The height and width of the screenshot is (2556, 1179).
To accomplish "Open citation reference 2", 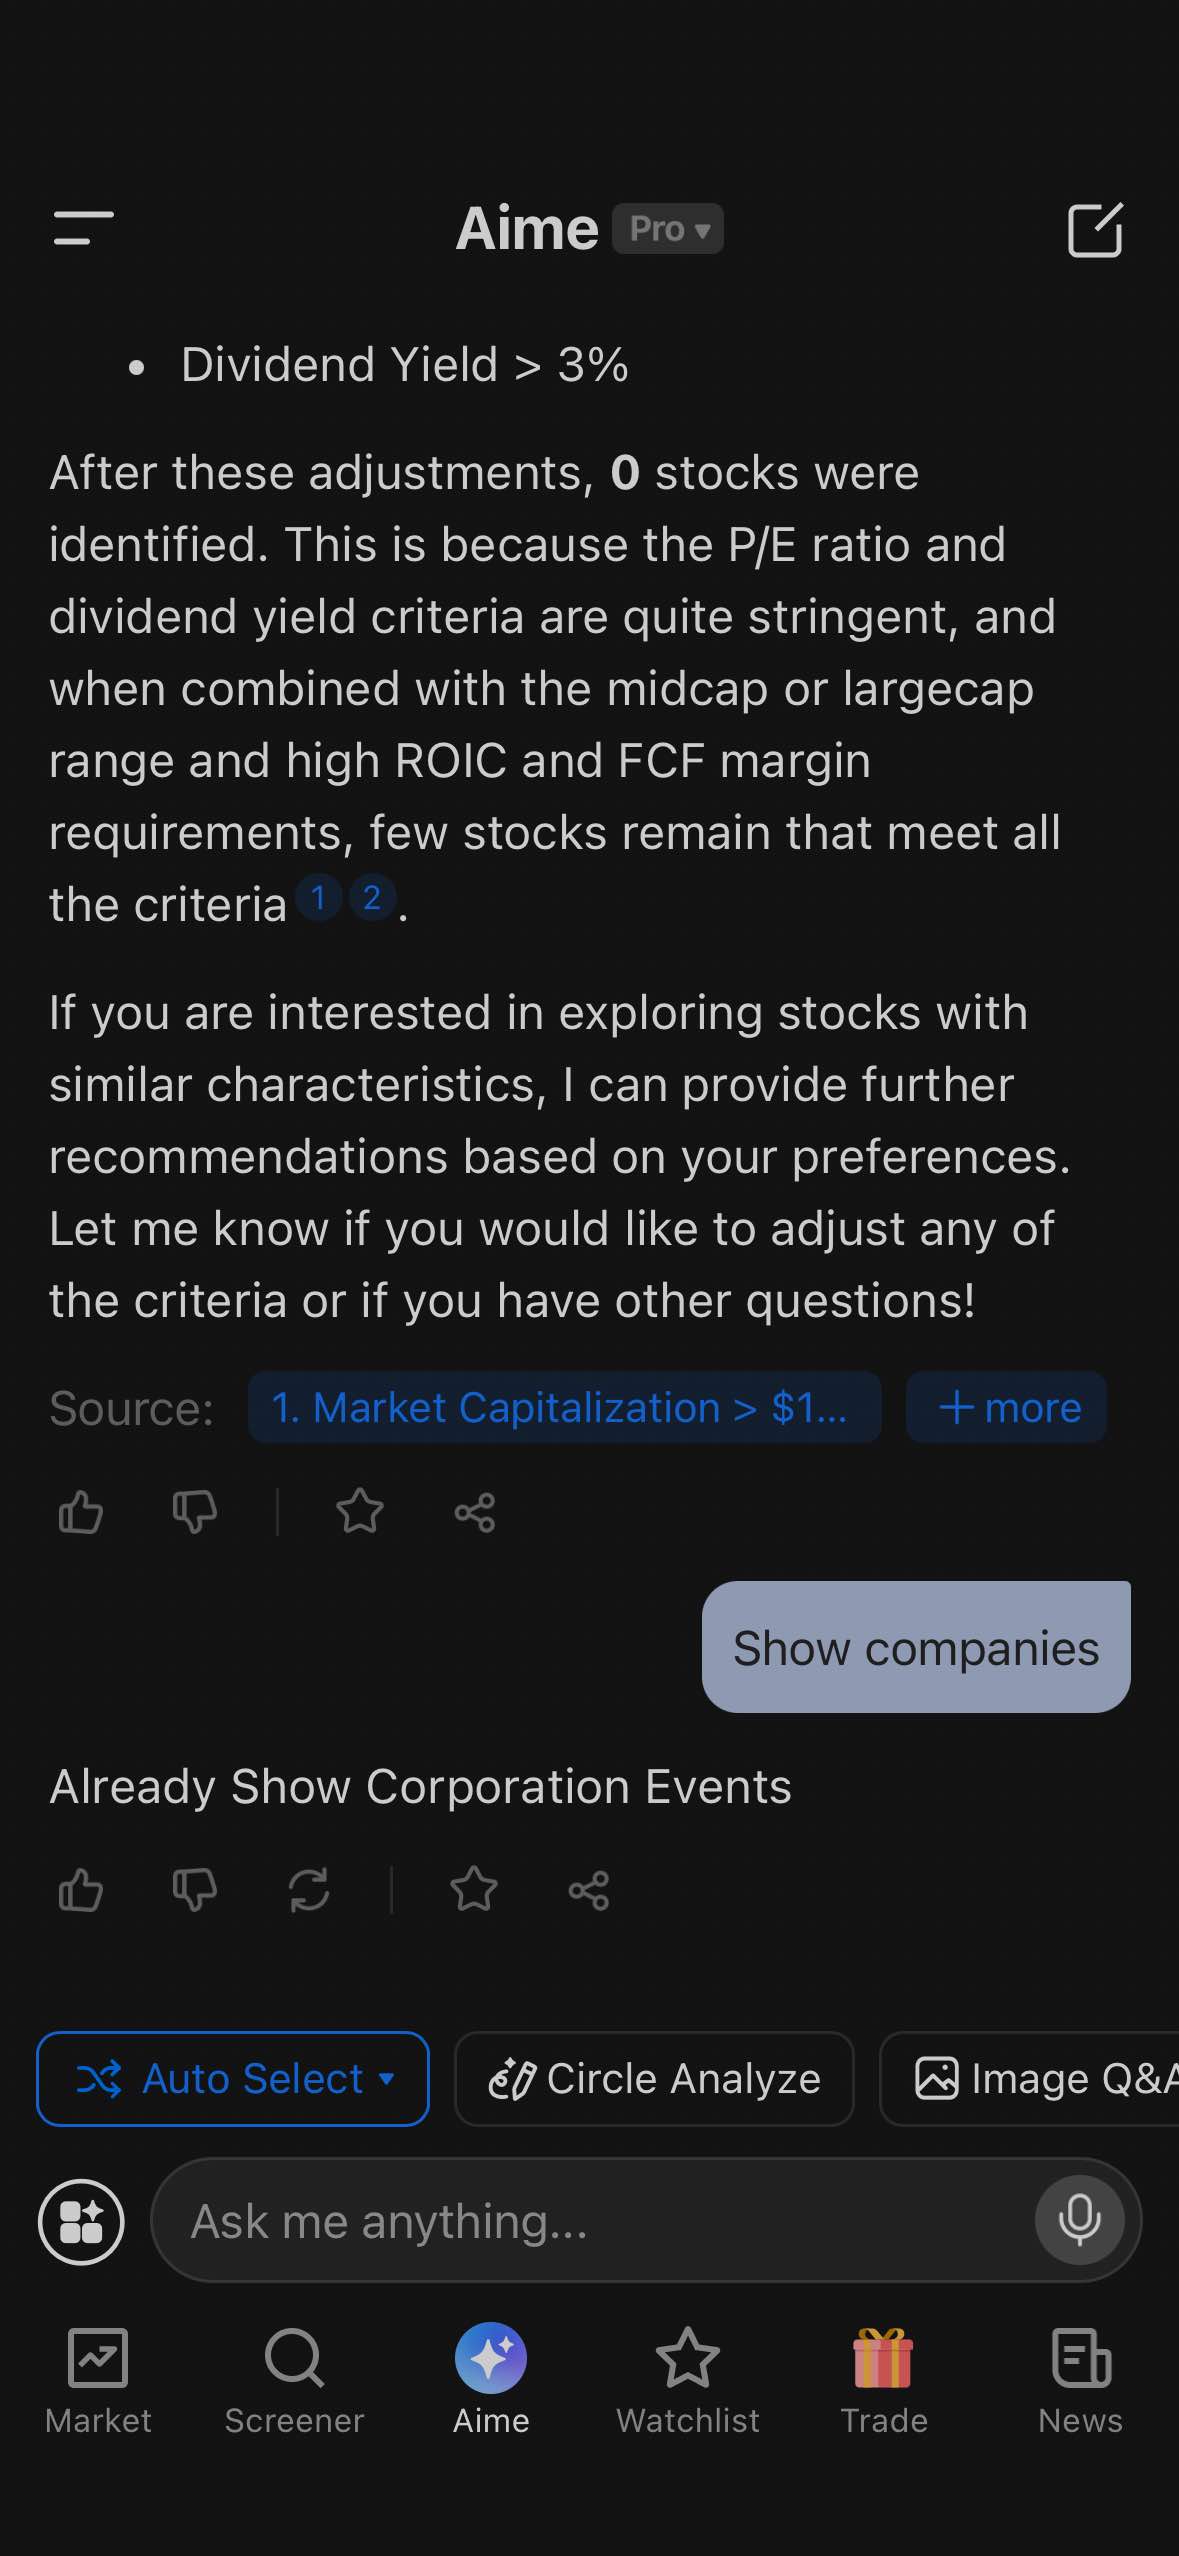I will 372,898.
